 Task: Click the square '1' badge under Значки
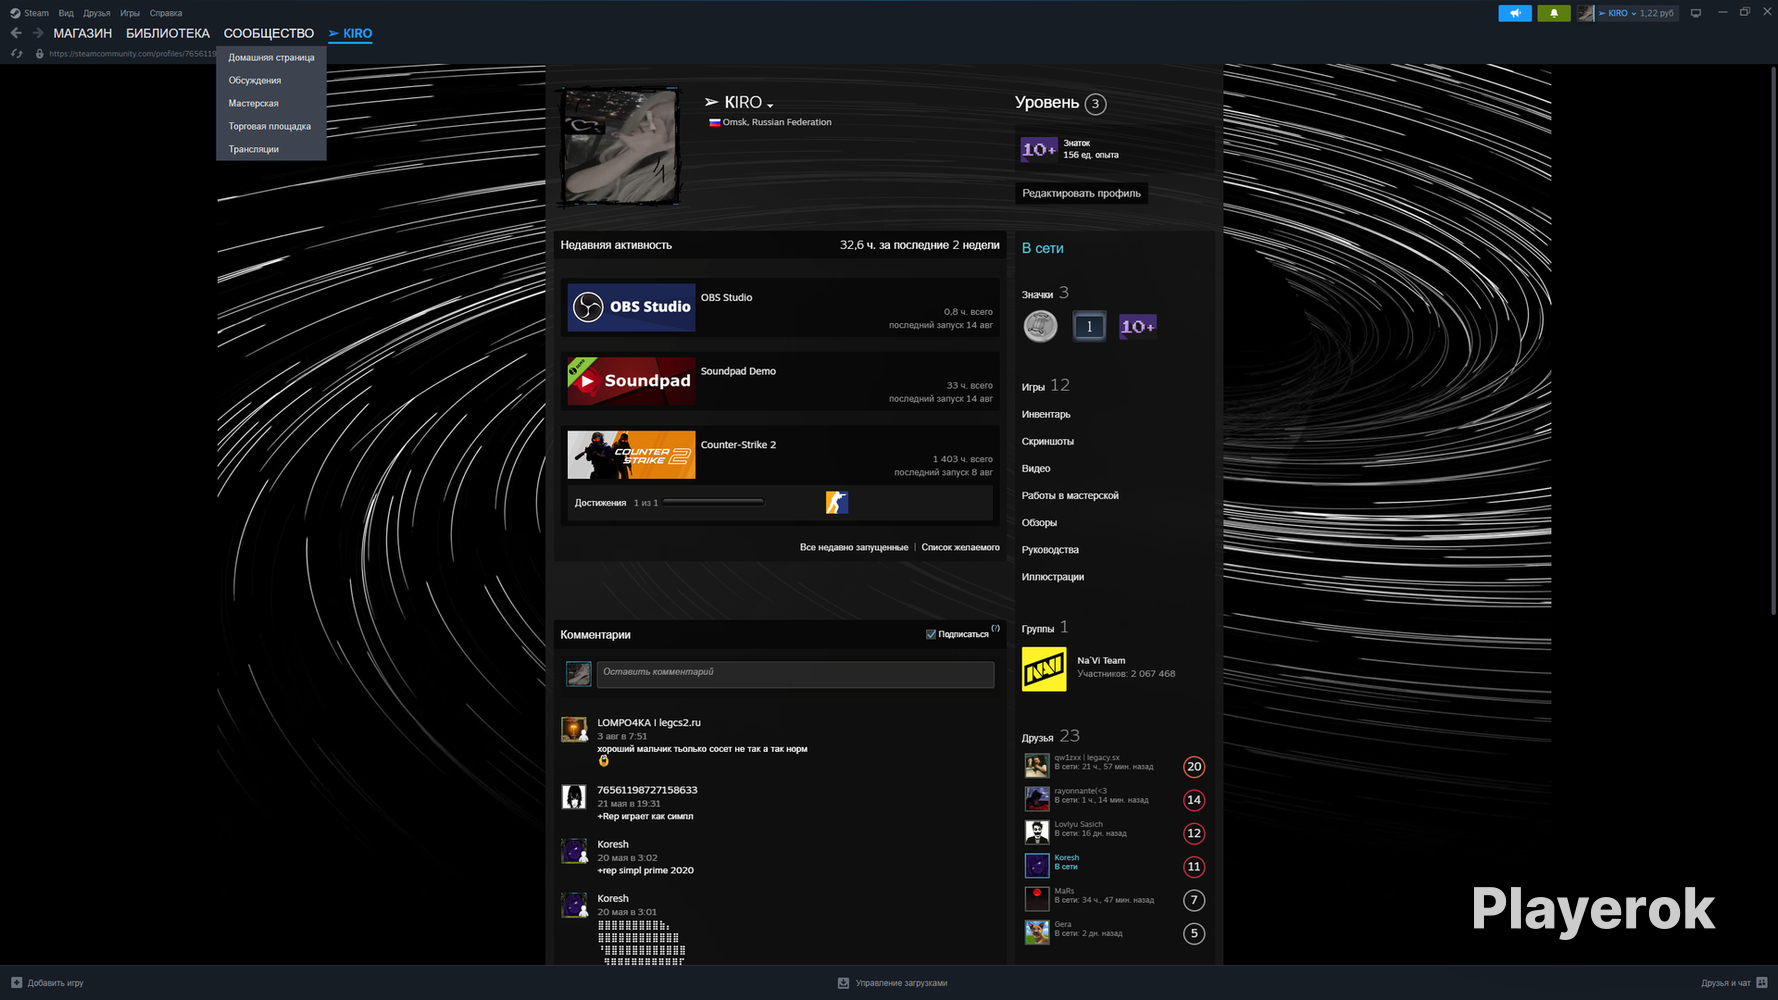[x=1089, y=326]
